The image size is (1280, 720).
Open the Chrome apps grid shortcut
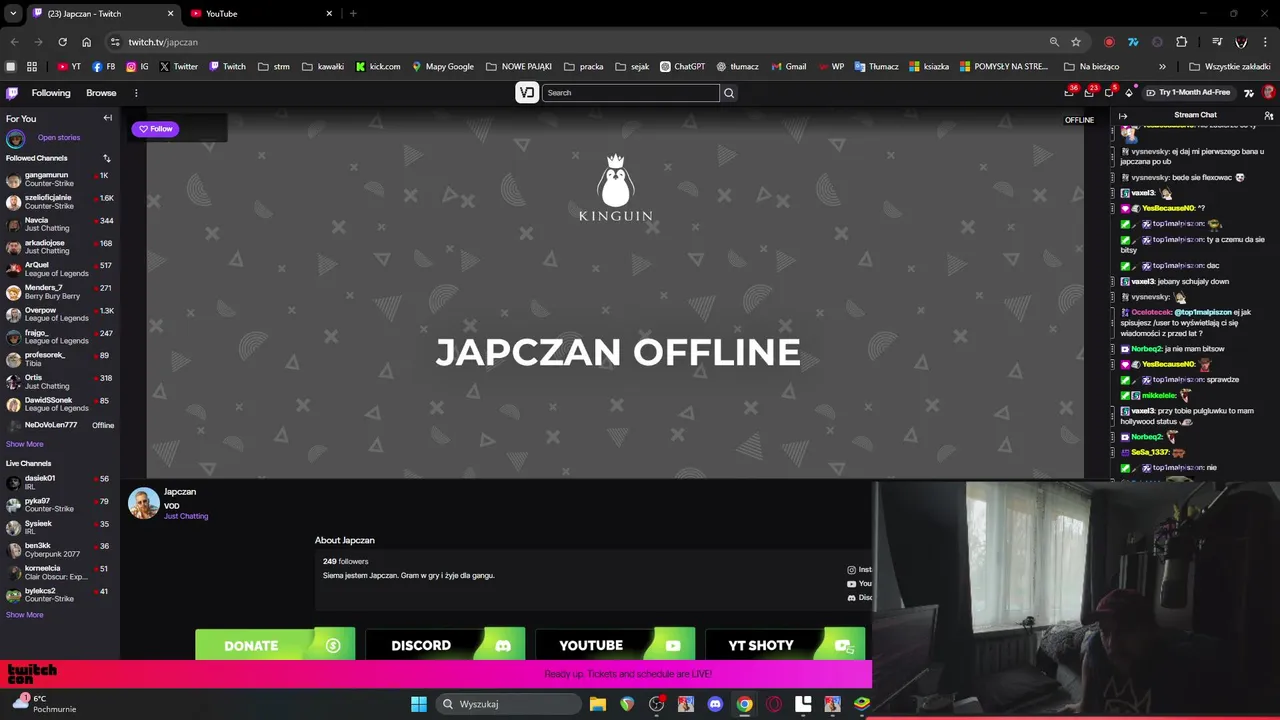click(x=32, y=67)
